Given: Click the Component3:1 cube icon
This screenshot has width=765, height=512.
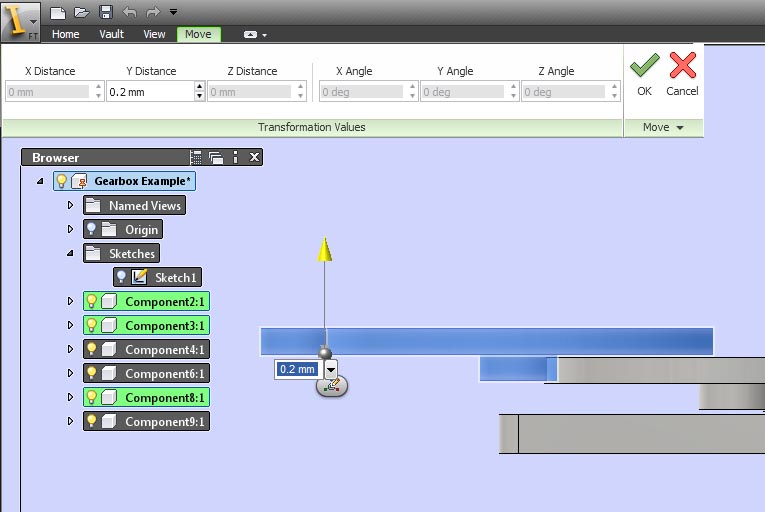Looking at the screenshot, I should (x=109, y=325).
